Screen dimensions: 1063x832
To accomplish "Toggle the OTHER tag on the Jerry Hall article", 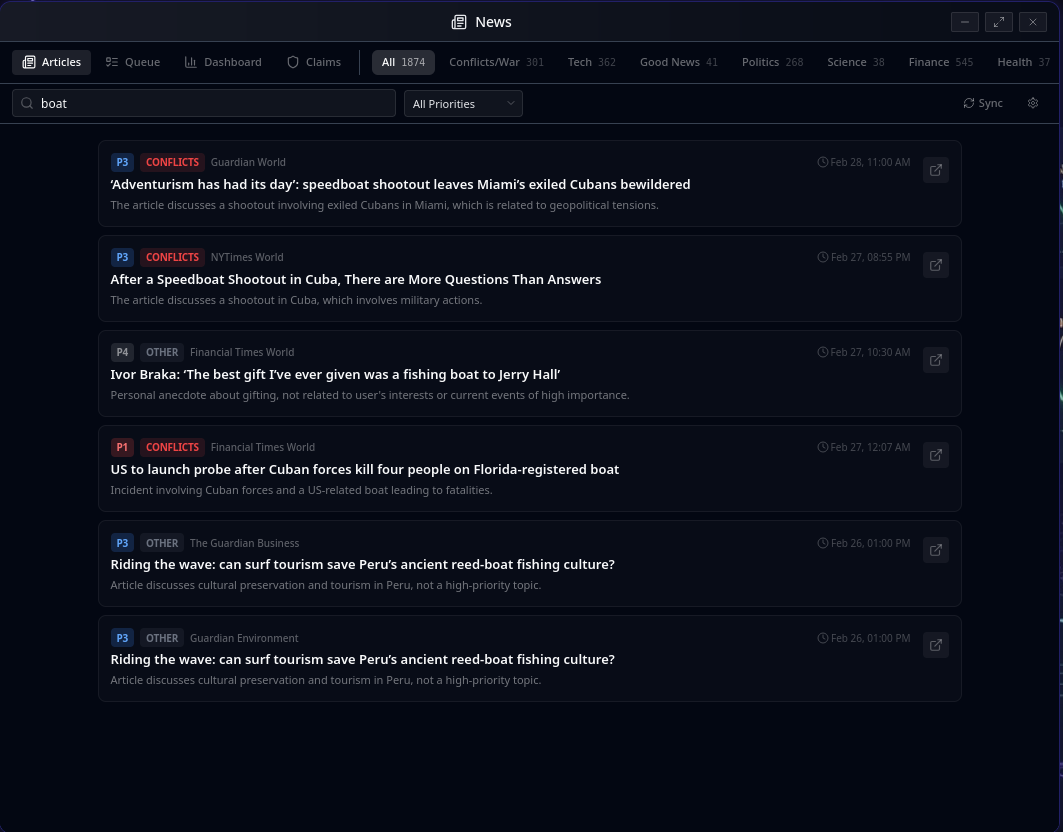I will (162, 352).
